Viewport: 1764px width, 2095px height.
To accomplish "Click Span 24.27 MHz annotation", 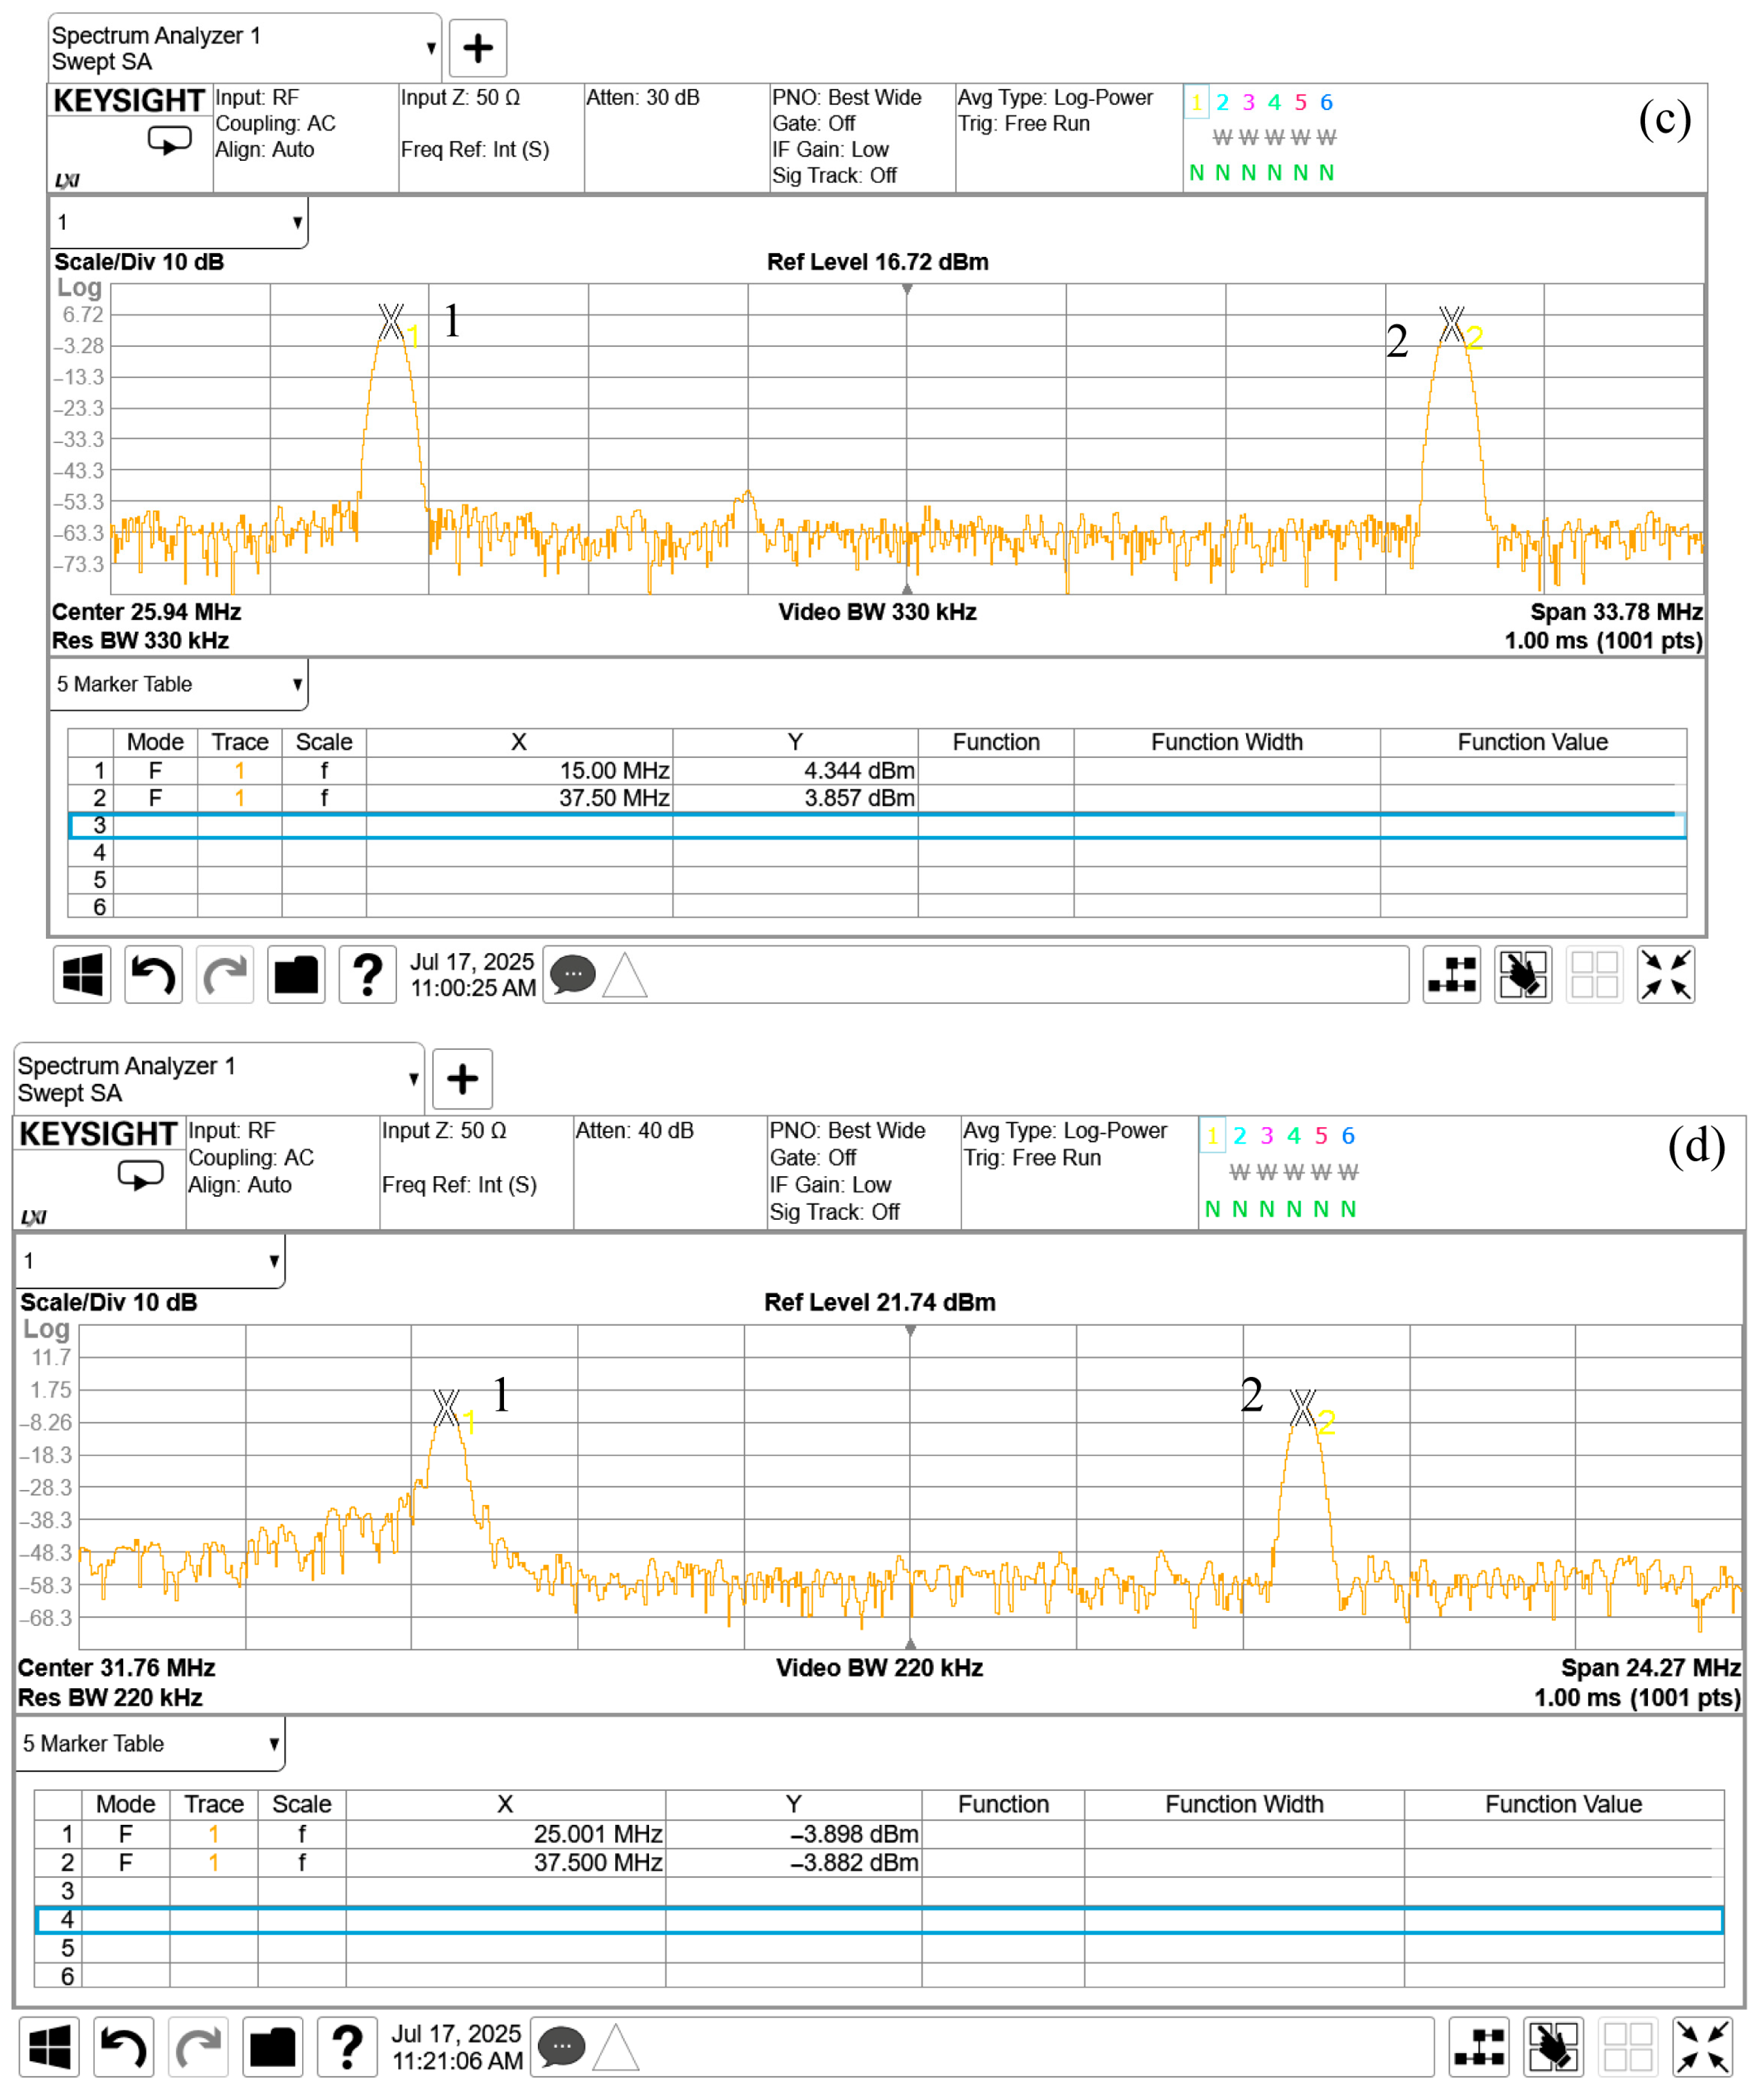I will point(1651,1667).
